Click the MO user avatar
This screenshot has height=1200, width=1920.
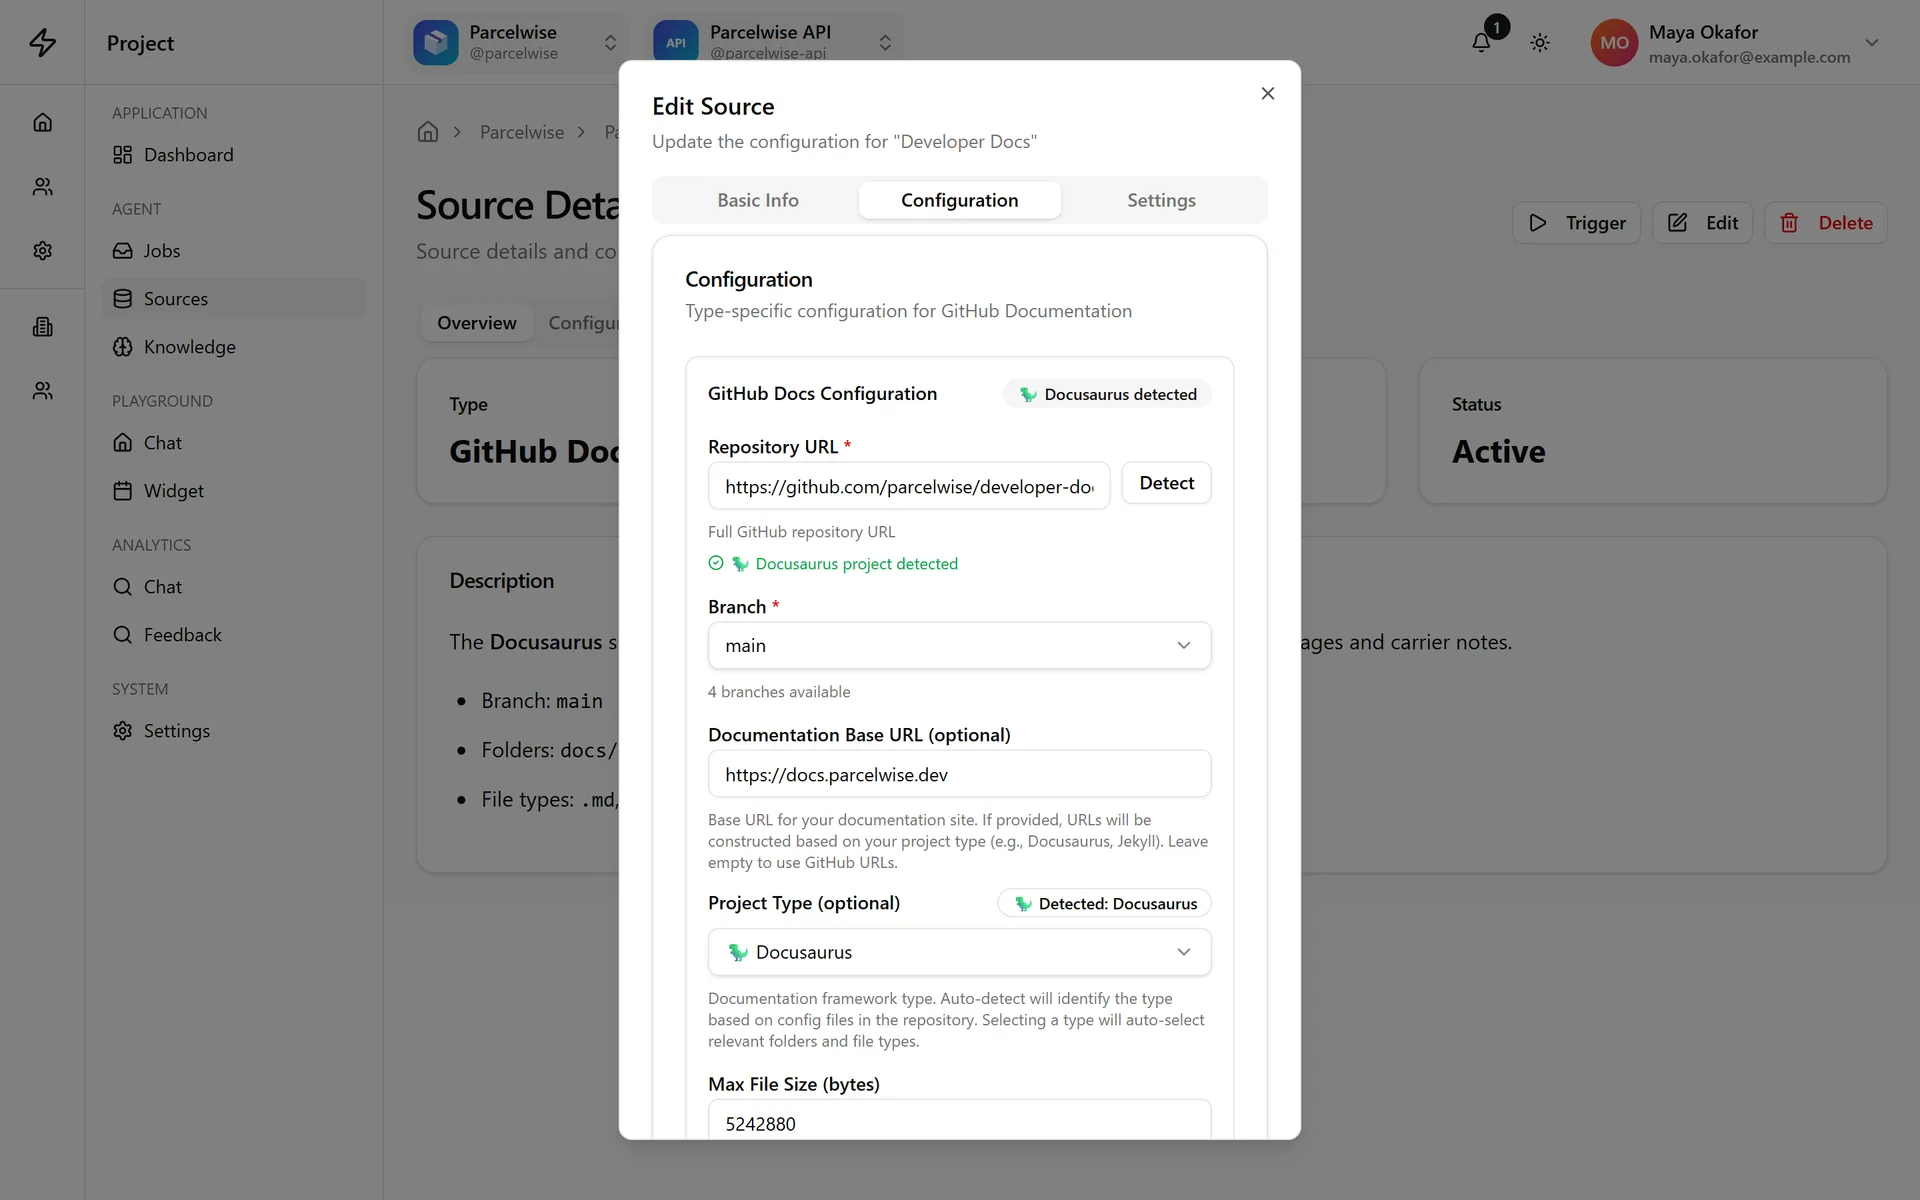tap(1614, 43)
